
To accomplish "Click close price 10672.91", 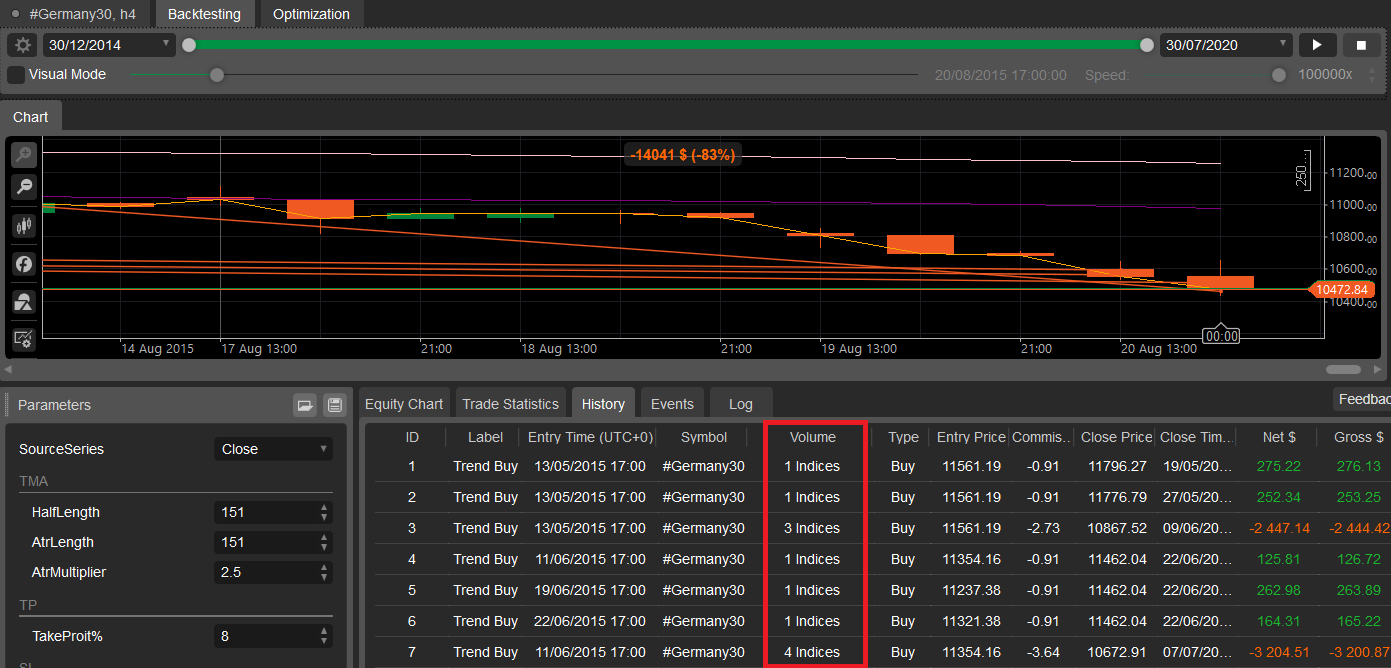I will coord(1116,652).
